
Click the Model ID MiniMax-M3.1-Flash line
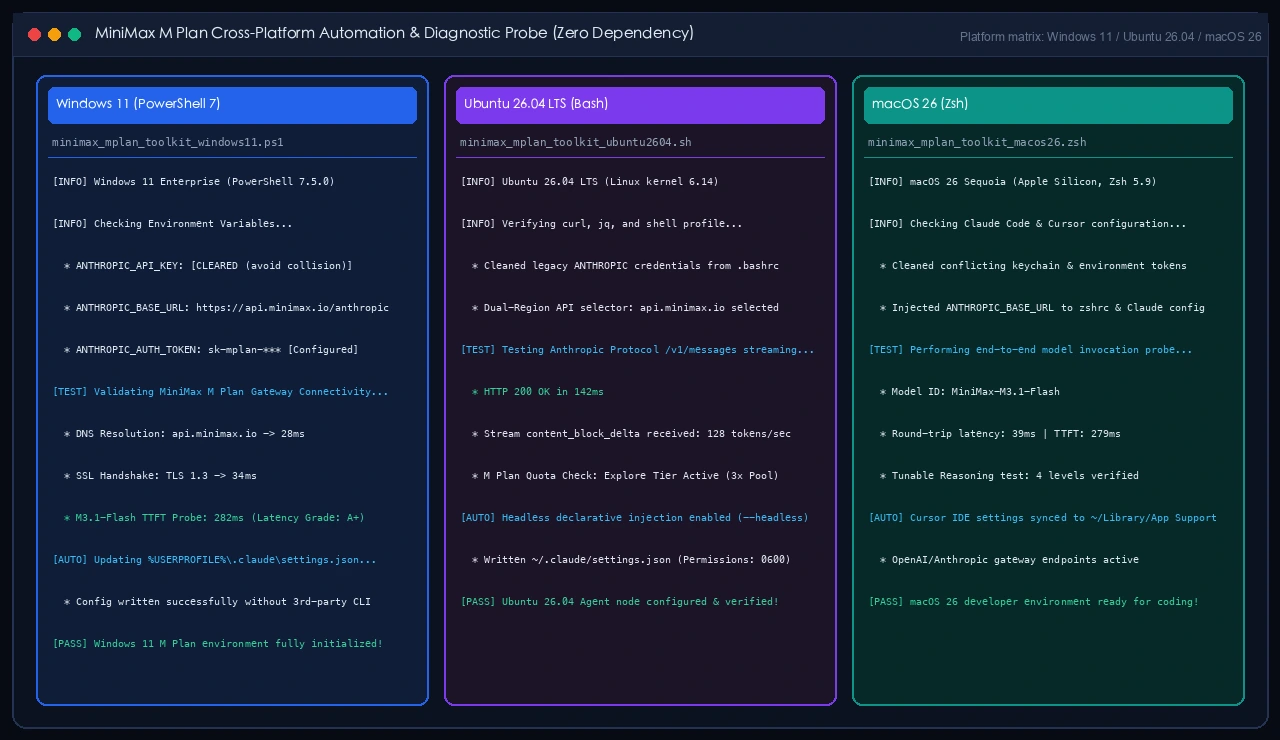click(x=969, y=392)
